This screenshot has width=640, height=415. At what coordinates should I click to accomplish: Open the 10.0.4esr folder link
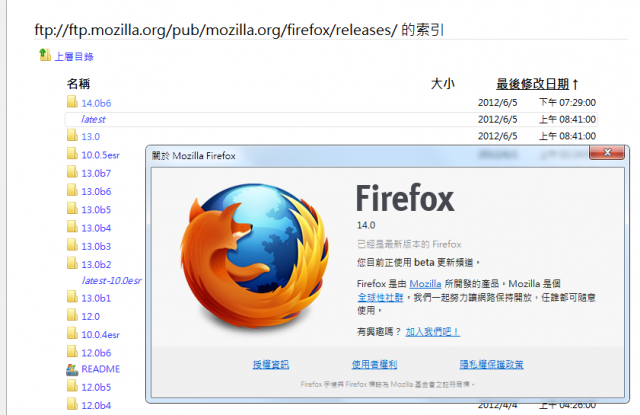[100, 335]
